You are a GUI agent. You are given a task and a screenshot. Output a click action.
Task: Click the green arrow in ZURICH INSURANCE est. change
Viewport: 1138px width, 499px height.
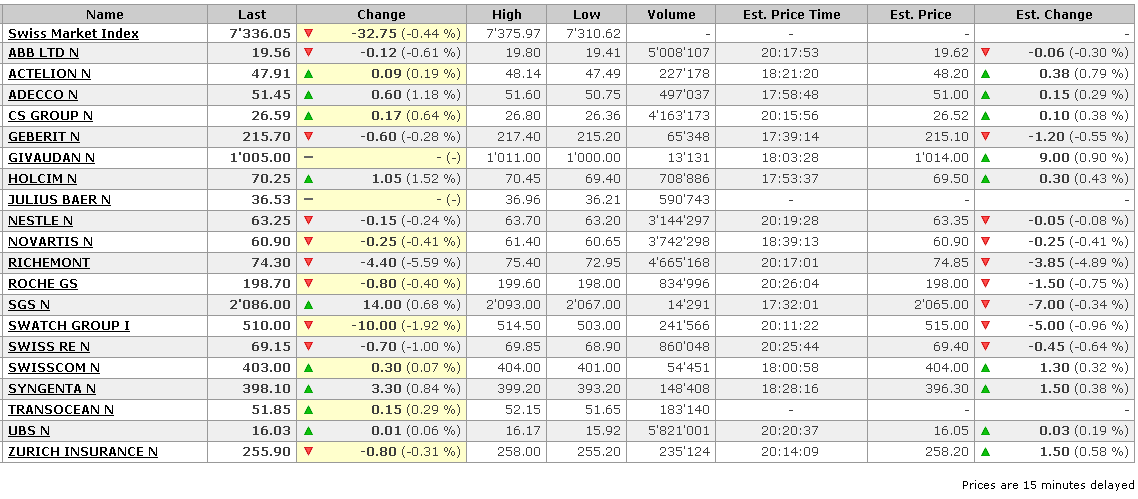point(986,452)
